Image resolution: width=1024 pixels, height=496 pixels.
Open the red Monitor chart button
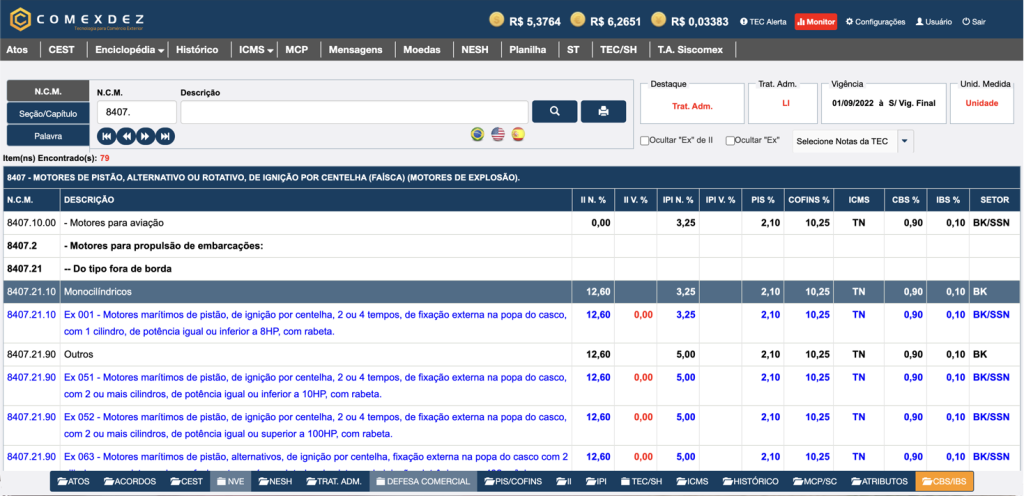click(x=815, y=21)
